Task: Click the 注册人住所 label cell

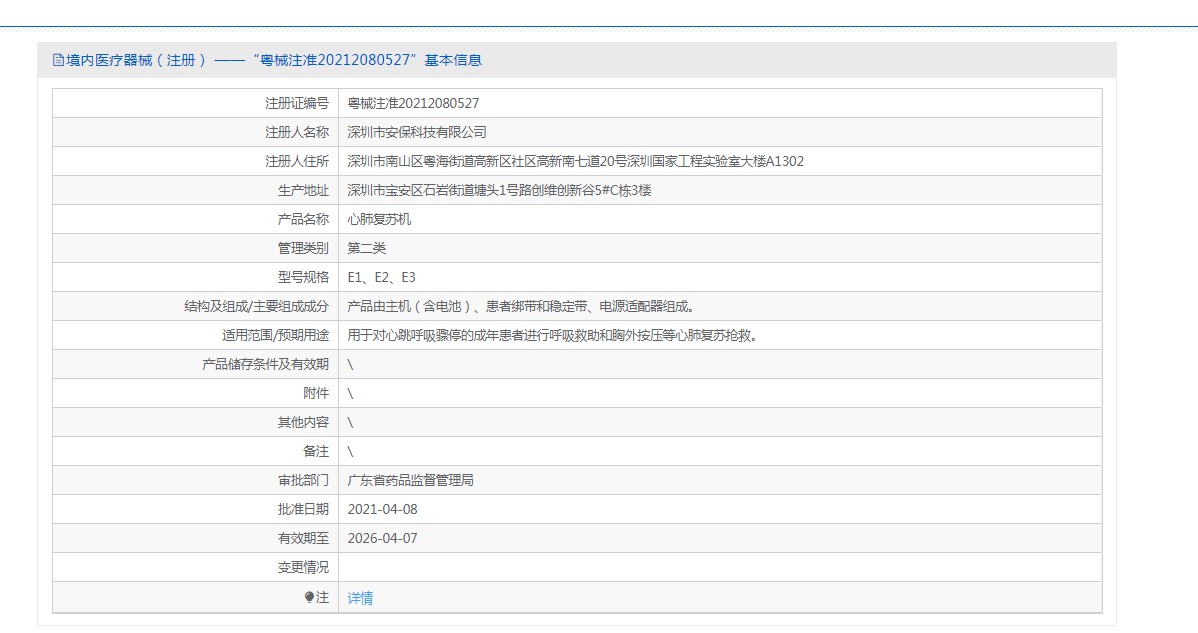Action: click(x=196, y=161)
